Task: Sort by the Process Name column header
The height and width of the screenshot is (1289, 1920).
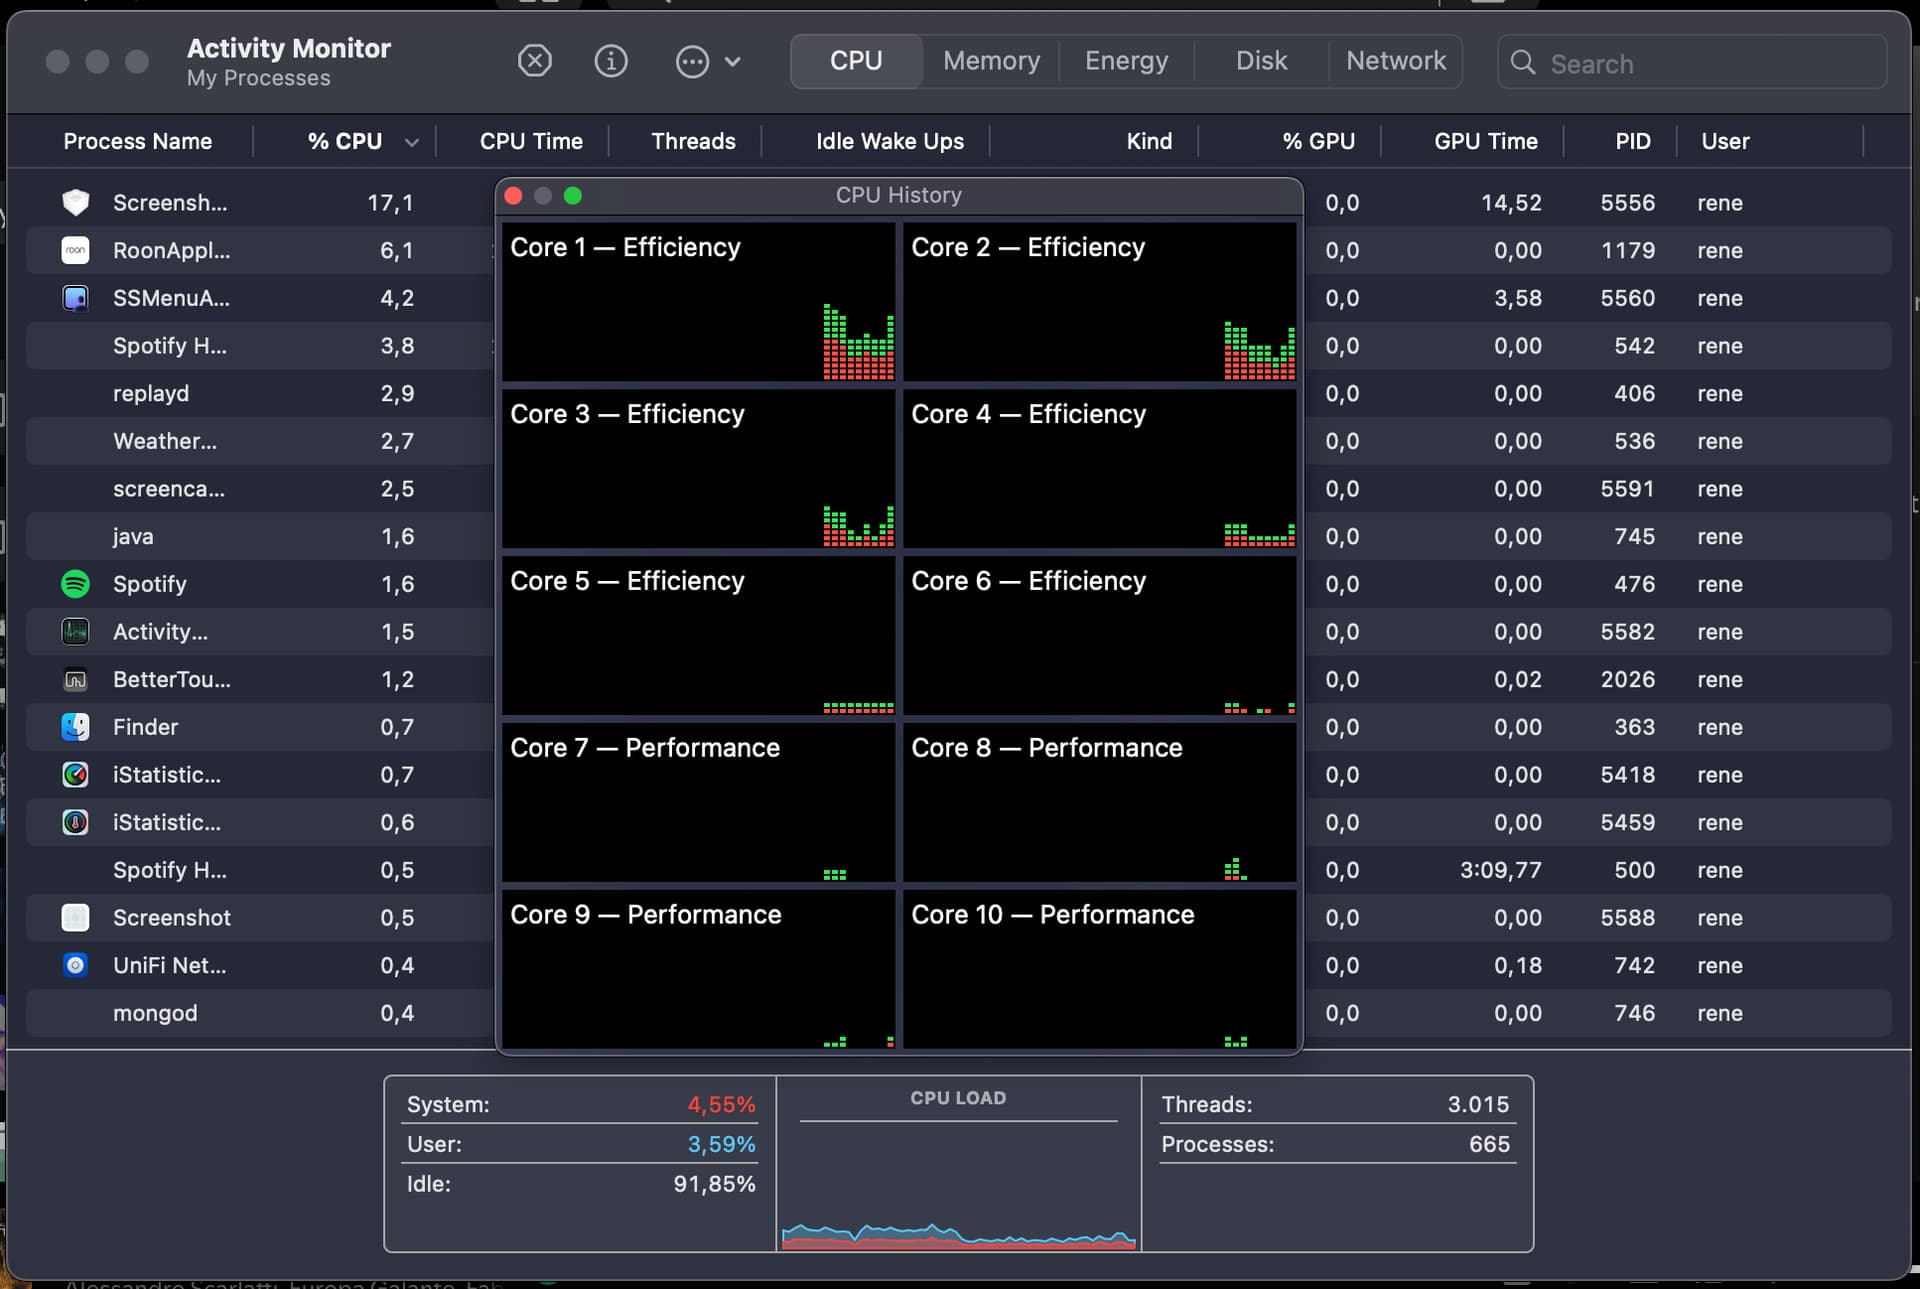Action: tap(138, 141)
